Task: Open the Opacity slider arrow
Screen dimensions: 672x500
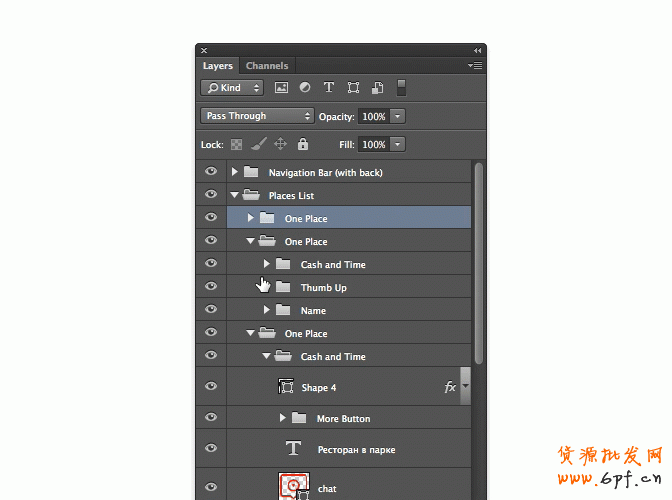Action: coord(398,117)
